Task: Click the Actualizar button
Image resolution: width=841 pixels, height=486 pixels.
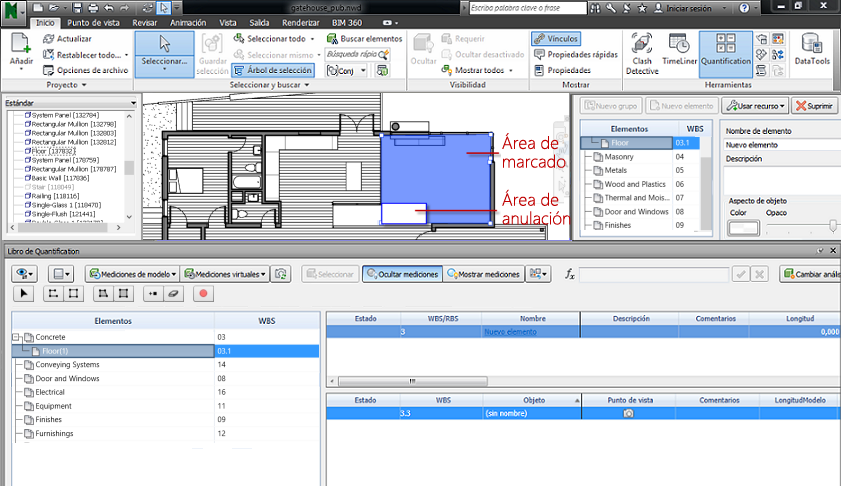Action: click(67, 39)
